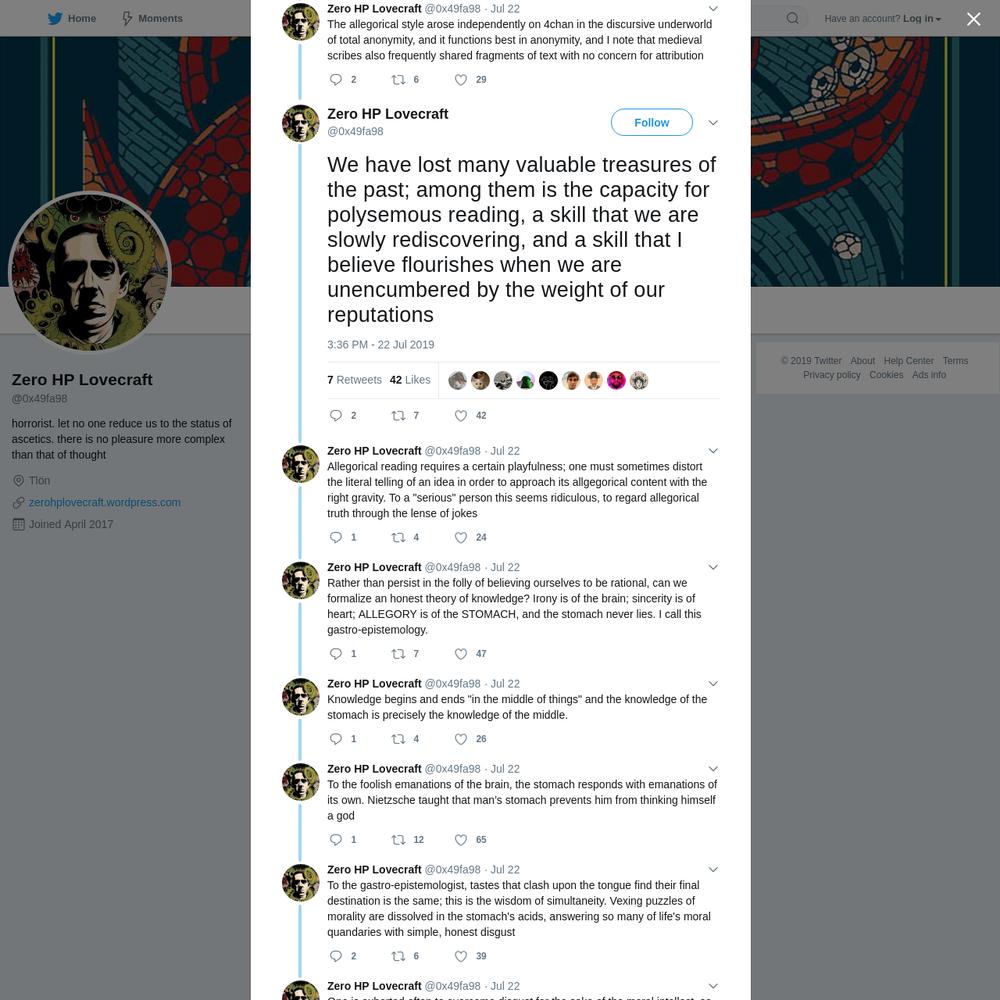Retweet the Nietzsche tweet with 12 retweets
The width and height of the screenshot is (1000, 1000).
coord(398,840)
